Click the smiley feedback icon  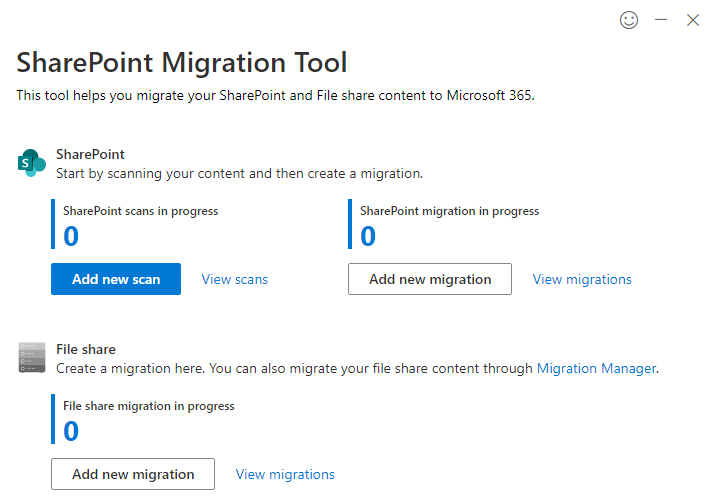click(x=629, y=20)
